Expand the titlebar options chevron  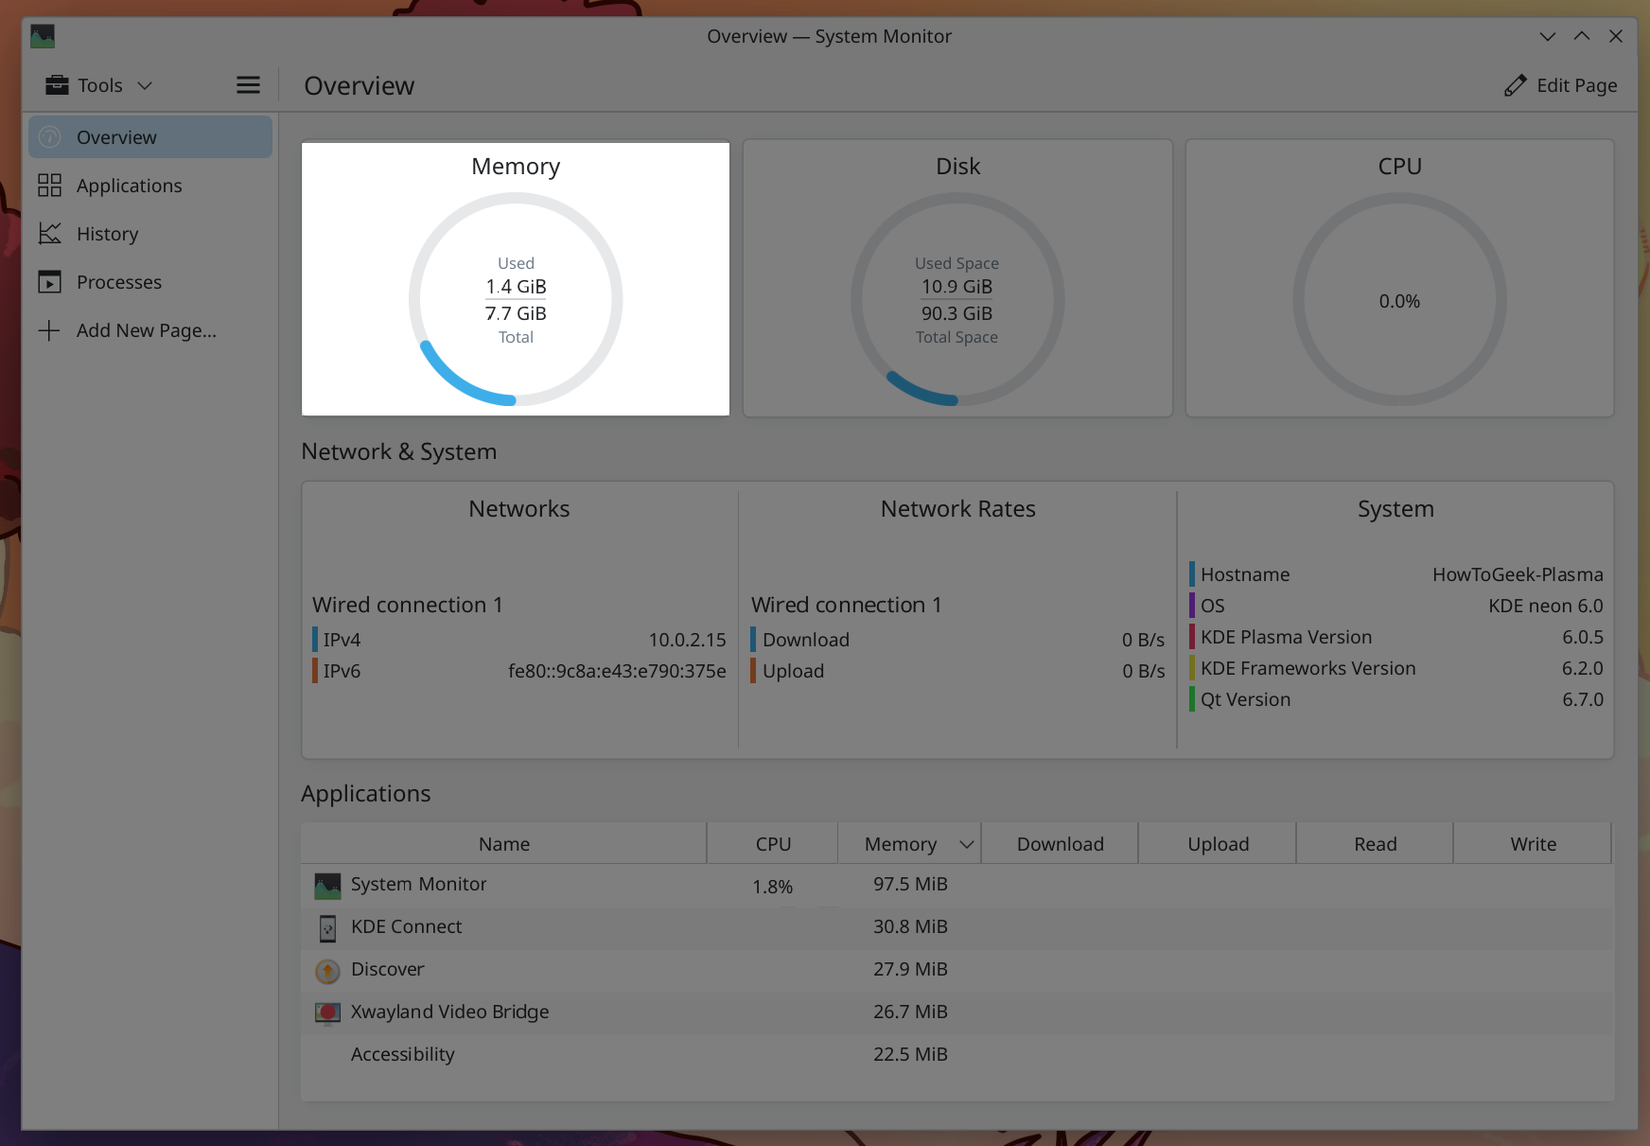(x=1546, y=35)
